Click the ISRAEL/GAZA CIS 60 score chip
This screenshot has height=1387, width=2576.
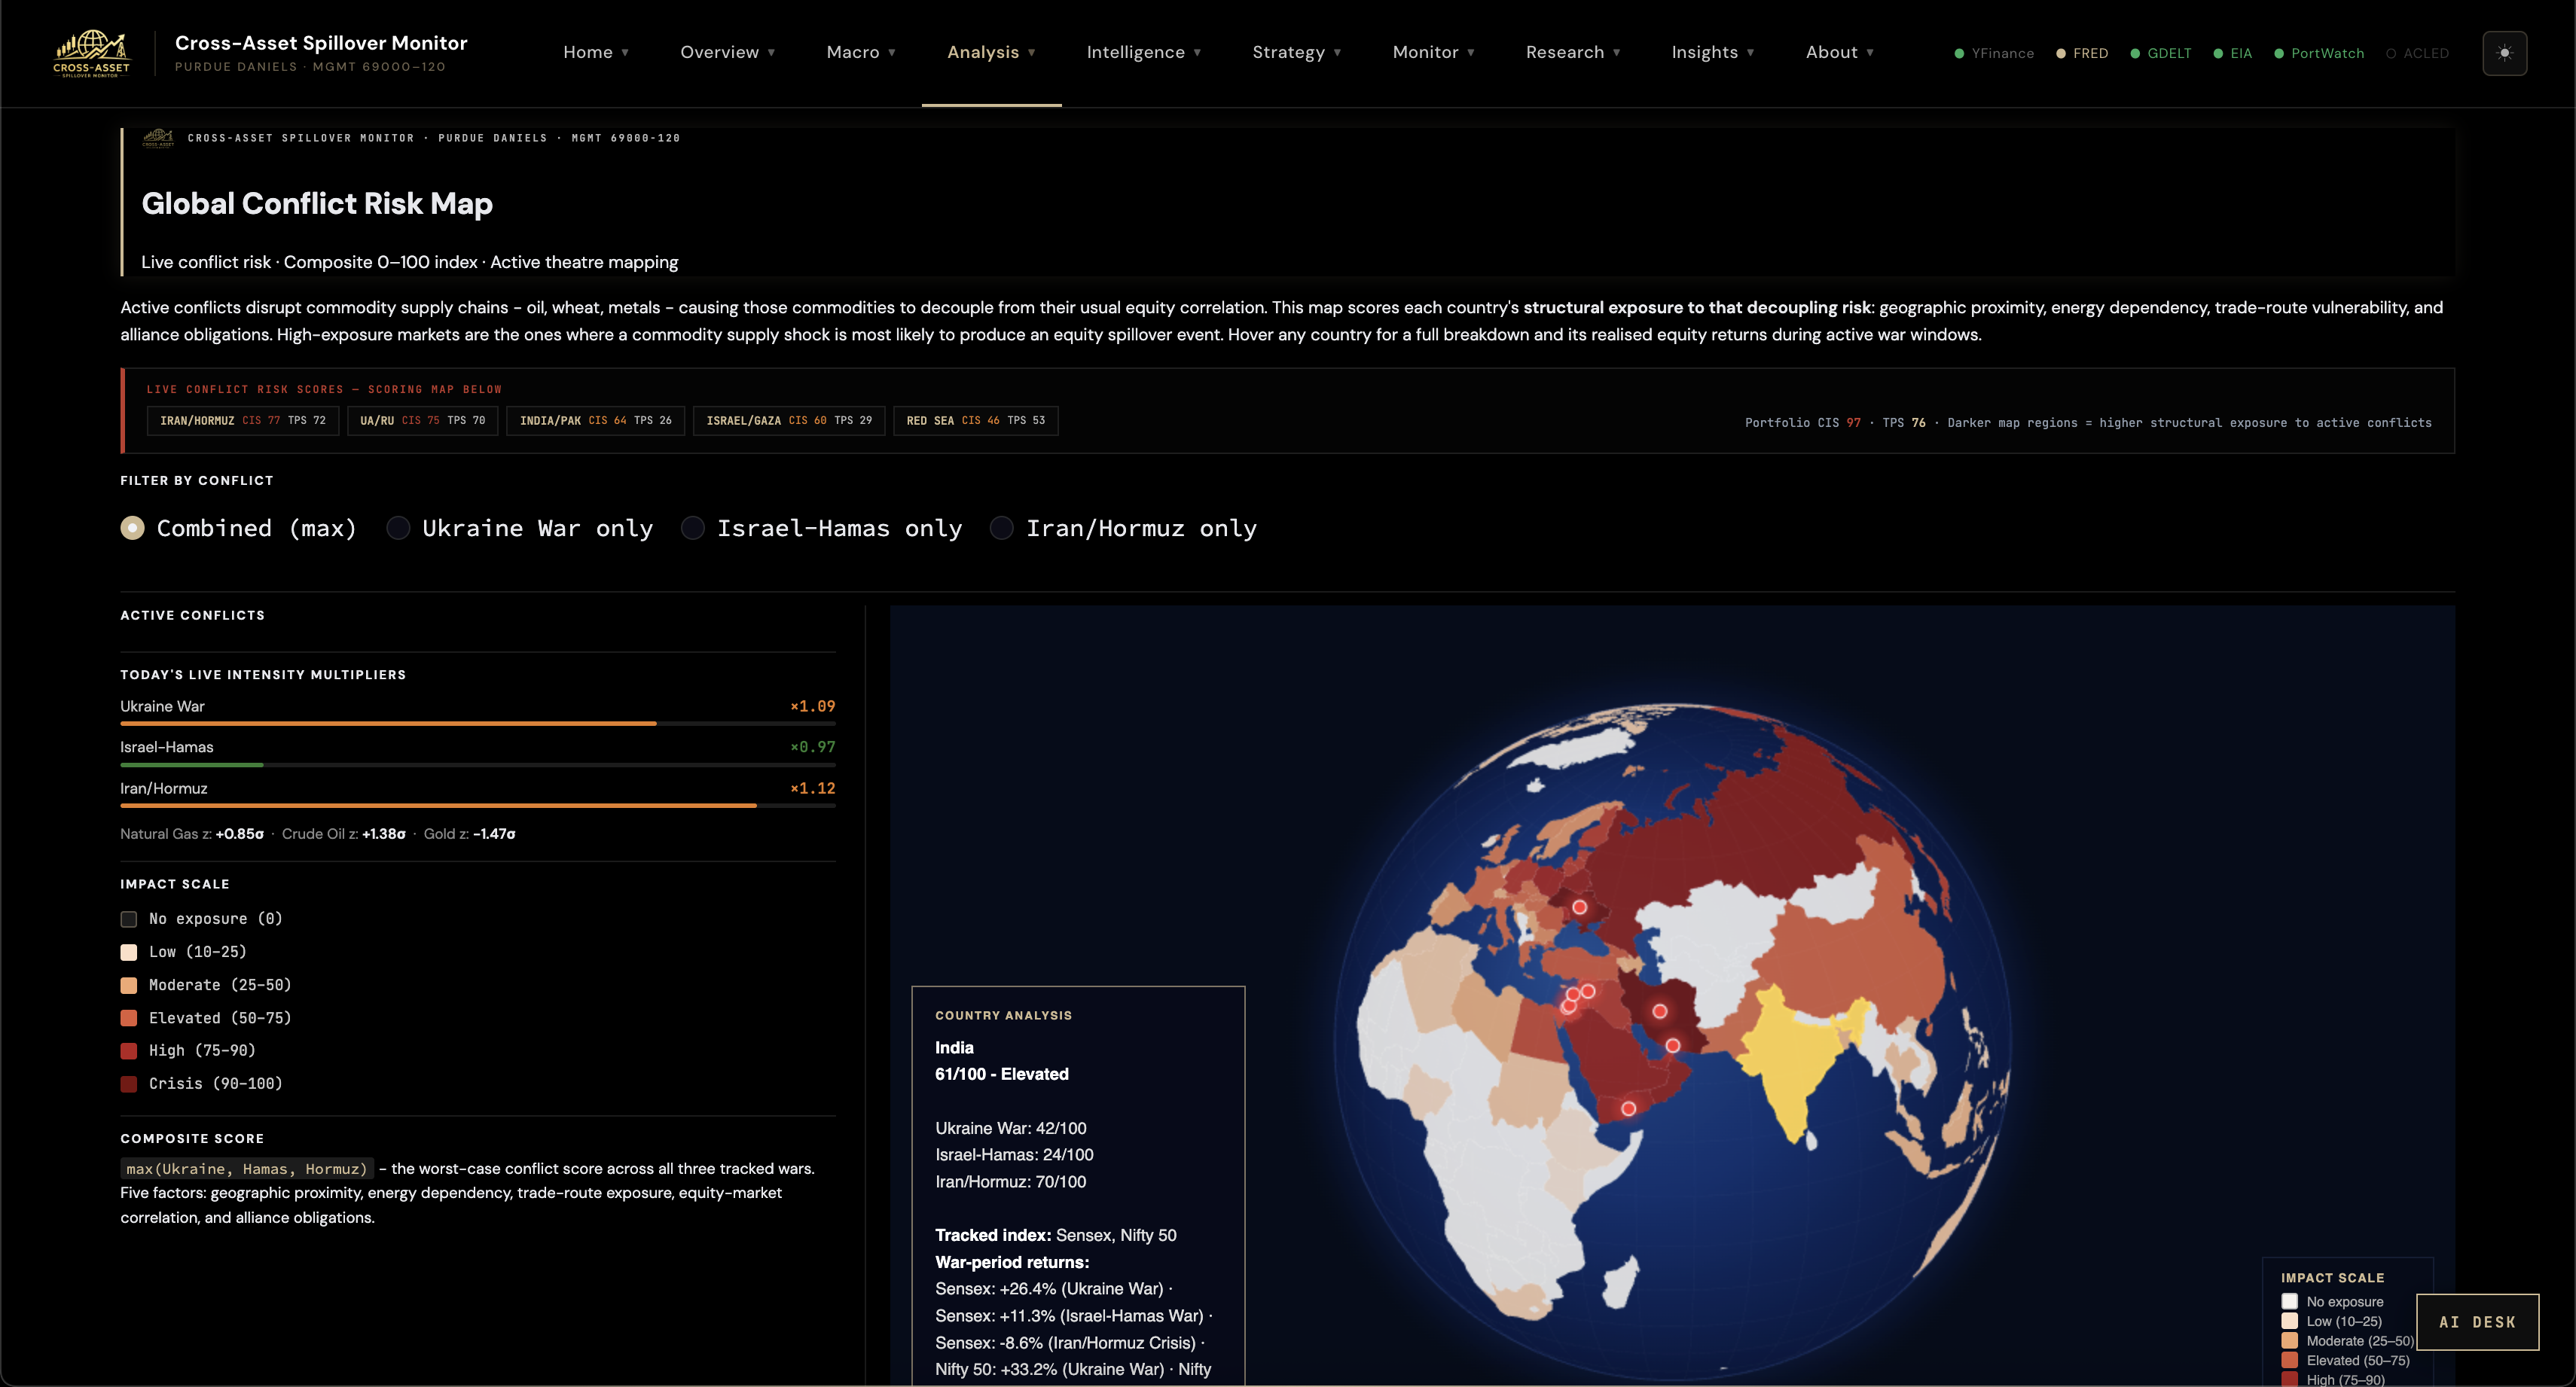click(x=789, y=420)
